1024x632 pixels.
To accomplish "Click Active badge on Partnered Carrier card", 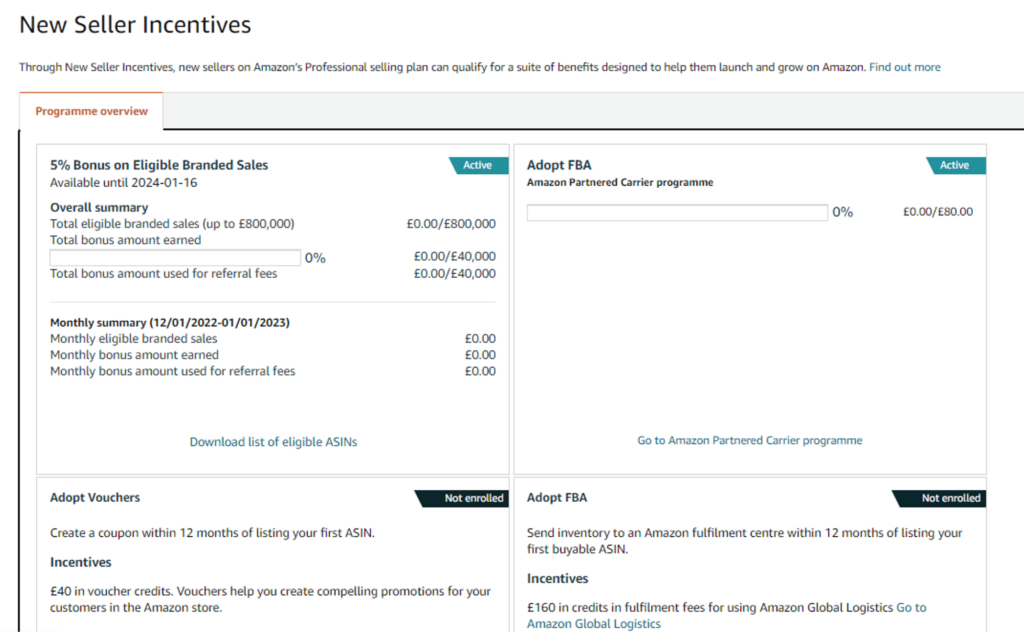I will [x=954, y=165].
